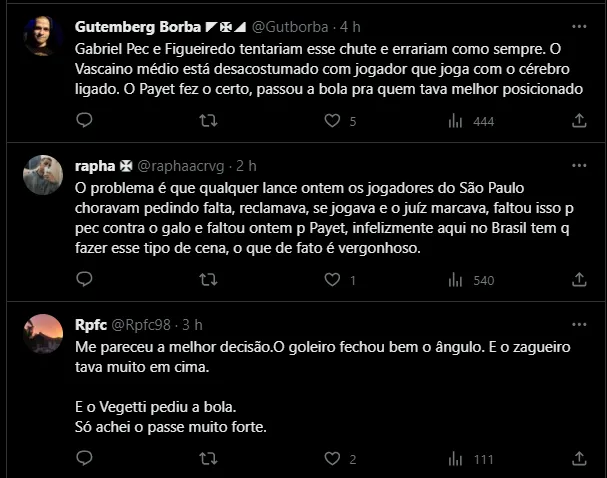
Task: Like Gutemberg Borba's tweet with 5 likes
Action: click(332, 121)
